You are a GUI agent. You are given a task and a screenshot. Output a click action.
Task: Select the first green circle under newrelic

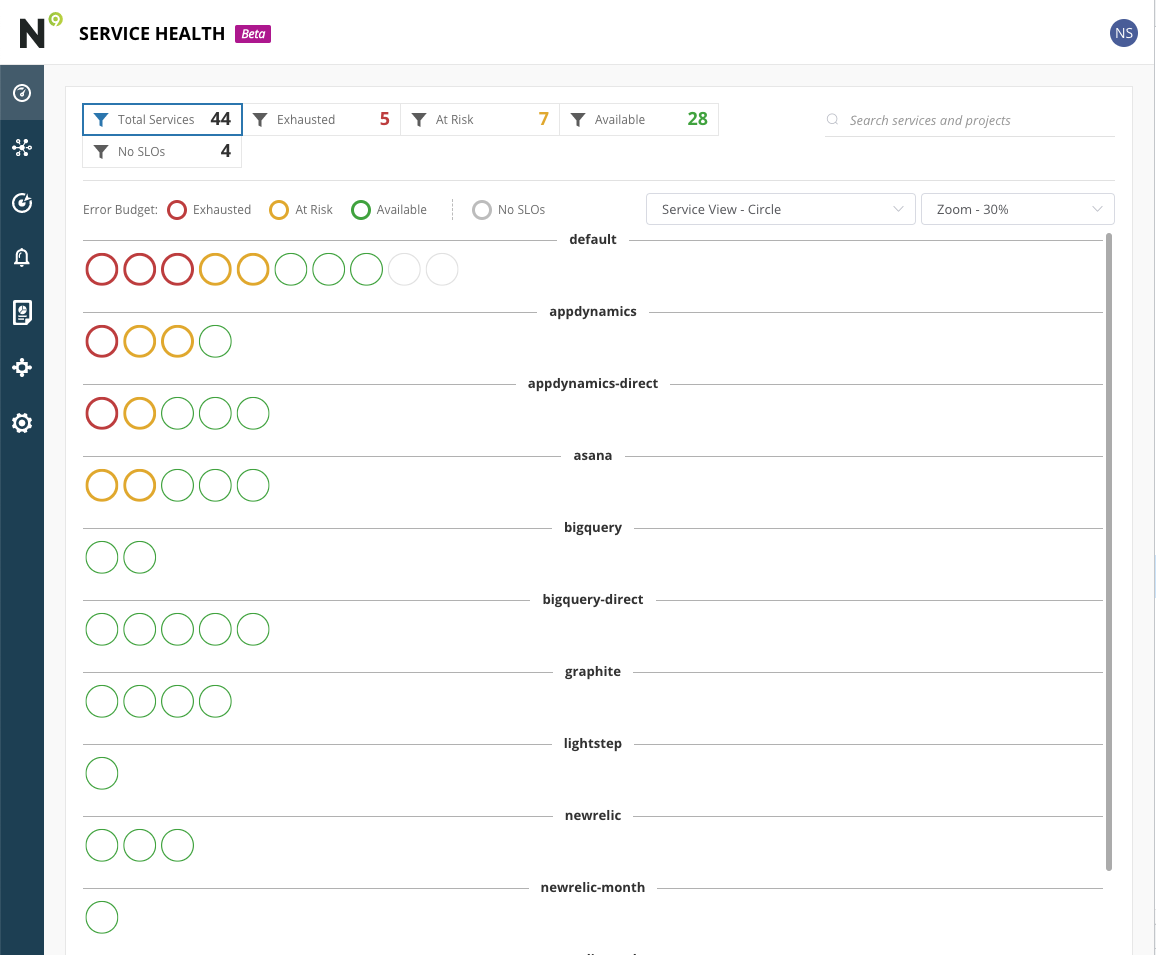click(x=102, y=846)
